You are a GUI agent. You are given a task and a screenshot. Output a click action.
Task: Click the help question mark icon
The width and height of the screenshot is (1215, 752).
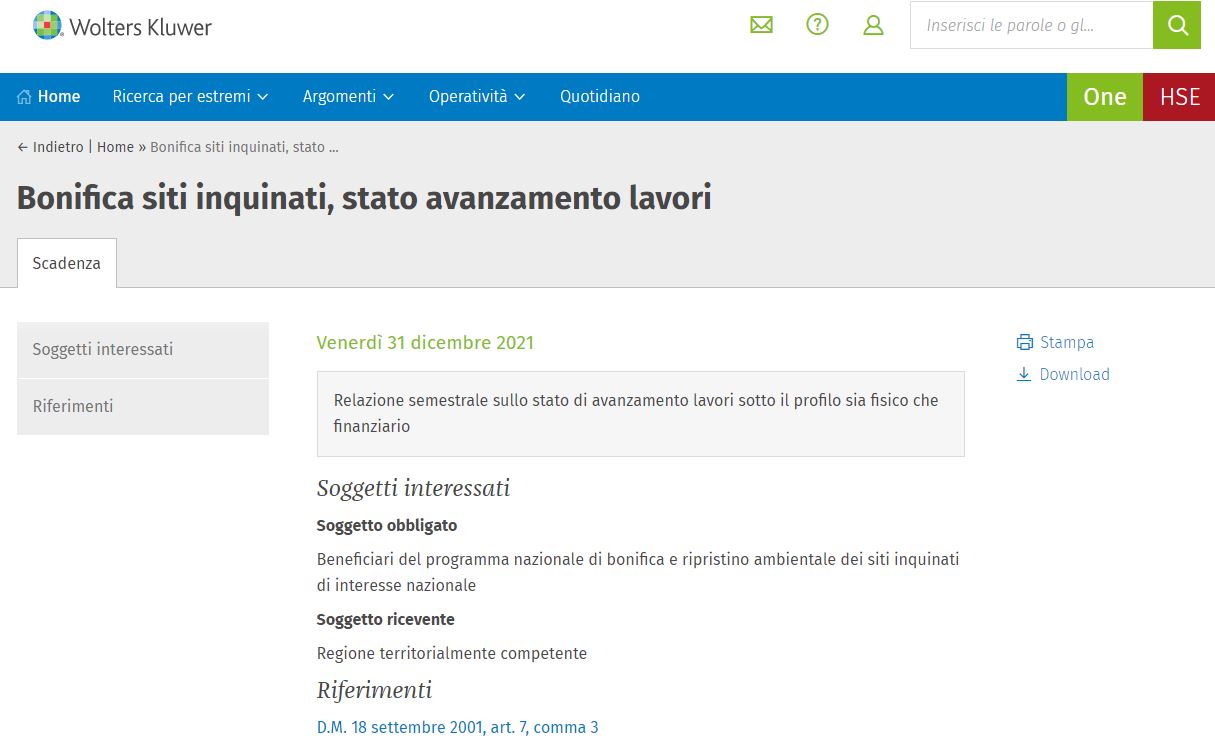point(817,25)
